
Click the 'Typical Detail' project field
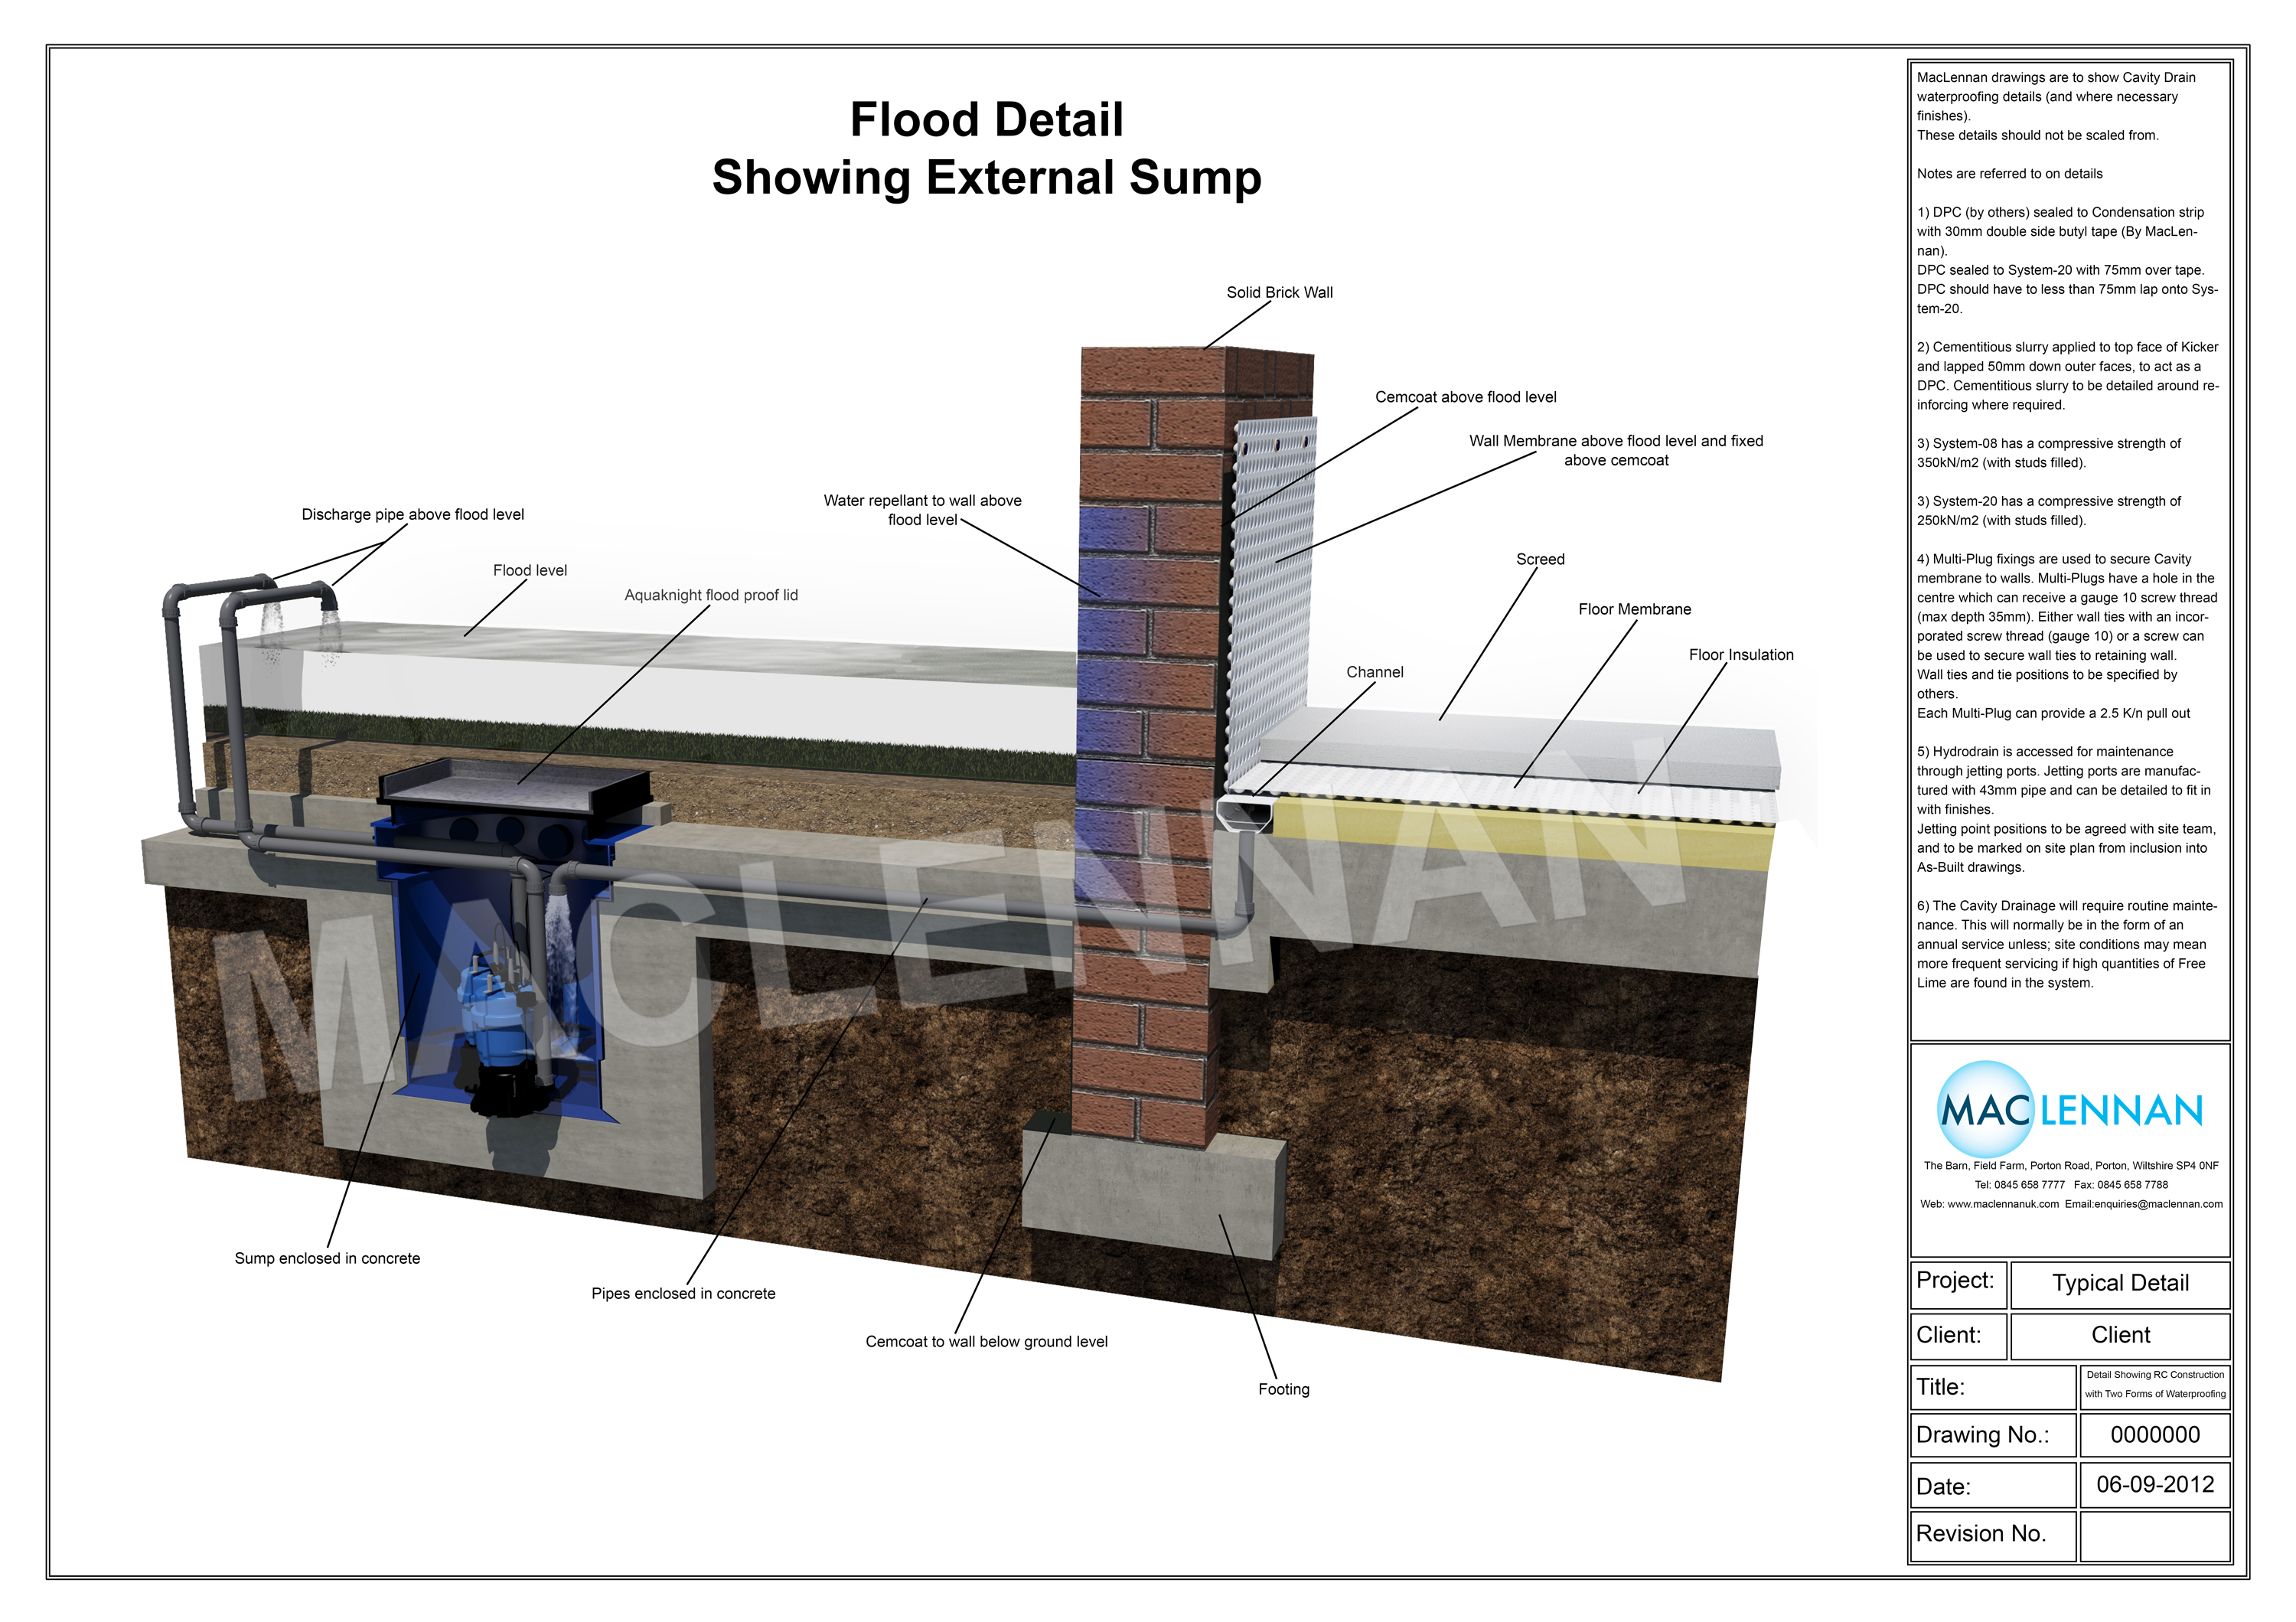click(x=2119, y=1283)
